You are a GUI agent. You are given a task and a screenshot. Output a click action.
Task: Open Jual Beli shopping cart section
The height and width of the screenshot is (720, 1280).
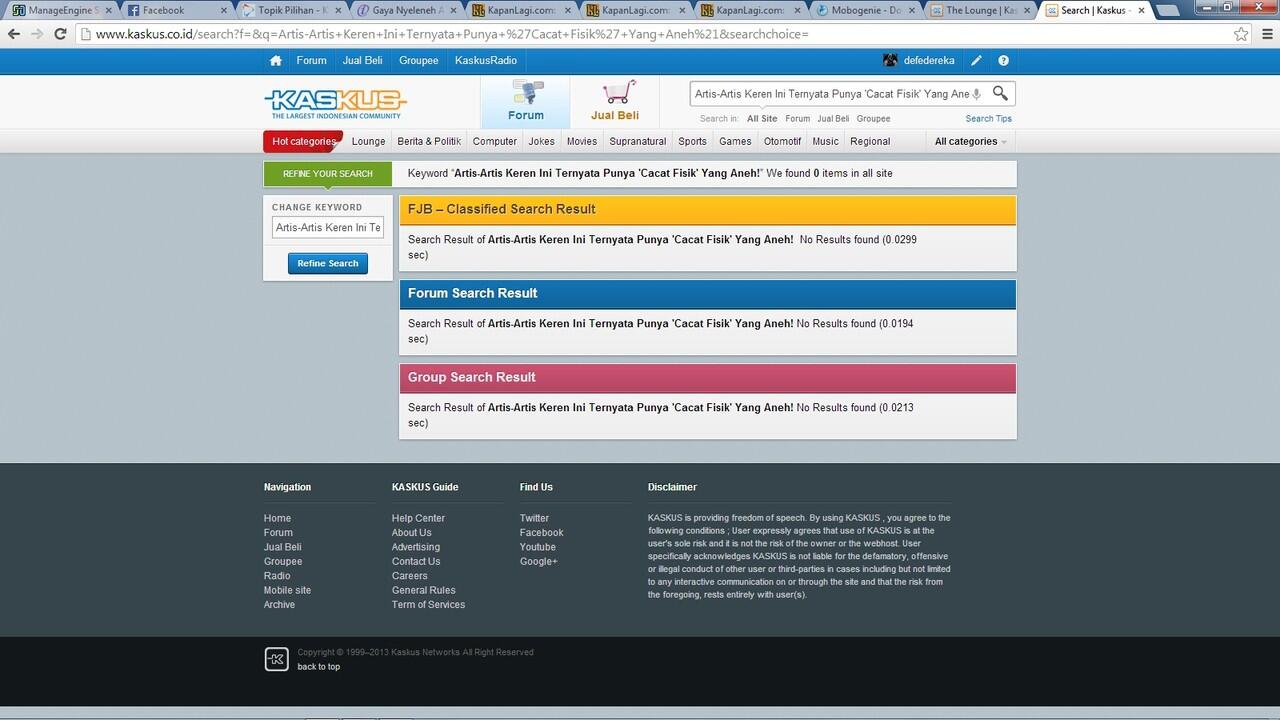tap(614, 101)
